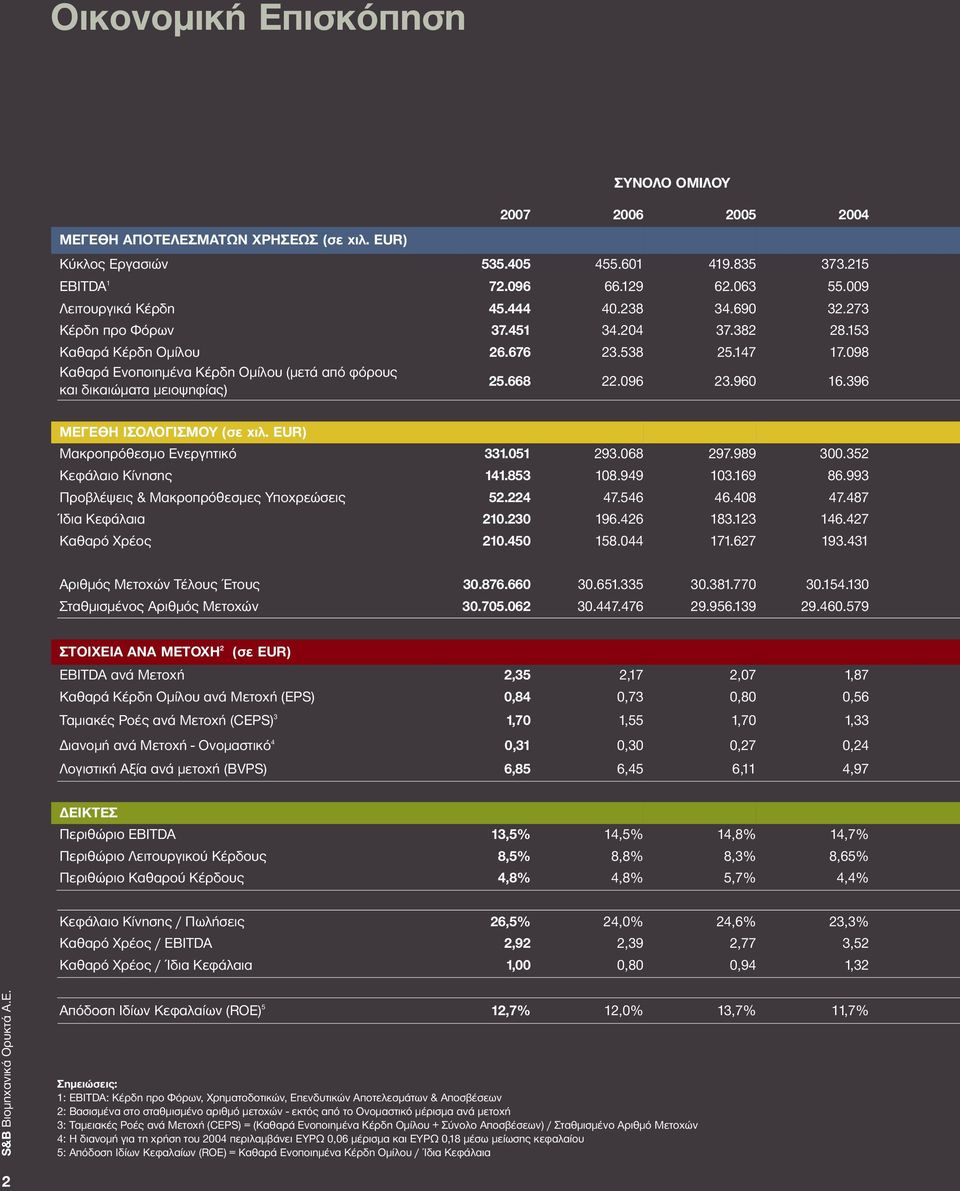960x1191 pixels.
Task: Click BVPS 2005 value 6,11
Action: tap(744, 769)
